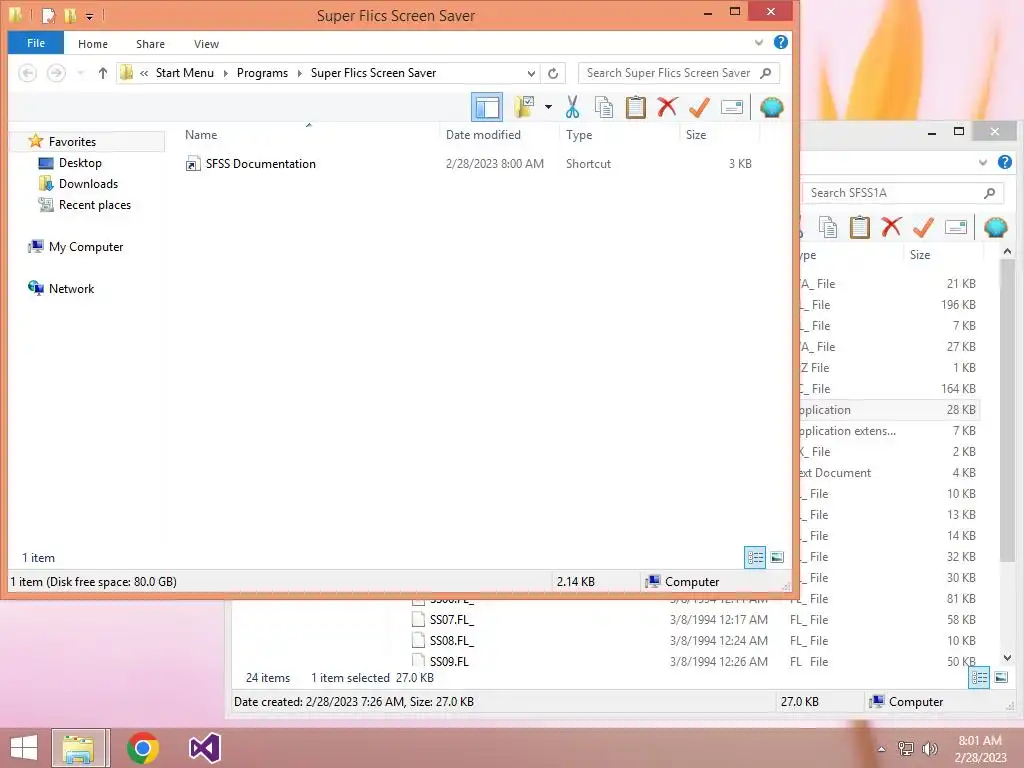Image resolution: width=1024 pixels, height=768 pixels.
Task: Expand the ribbon chevron in Super Flics window
Action: tap(759, 42)
